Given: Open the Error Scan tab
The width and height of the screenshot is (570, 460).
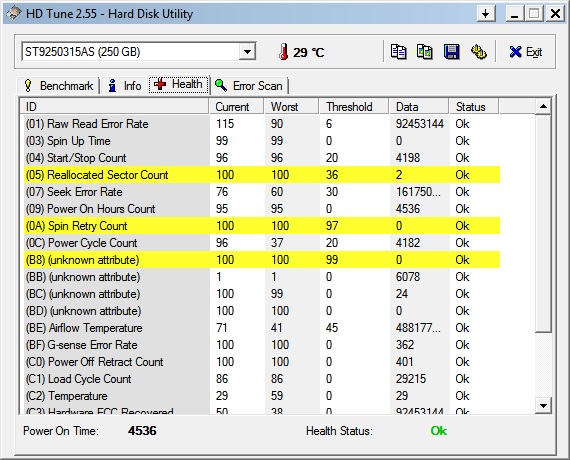Looking at the screenshot, I should [249, 86].
